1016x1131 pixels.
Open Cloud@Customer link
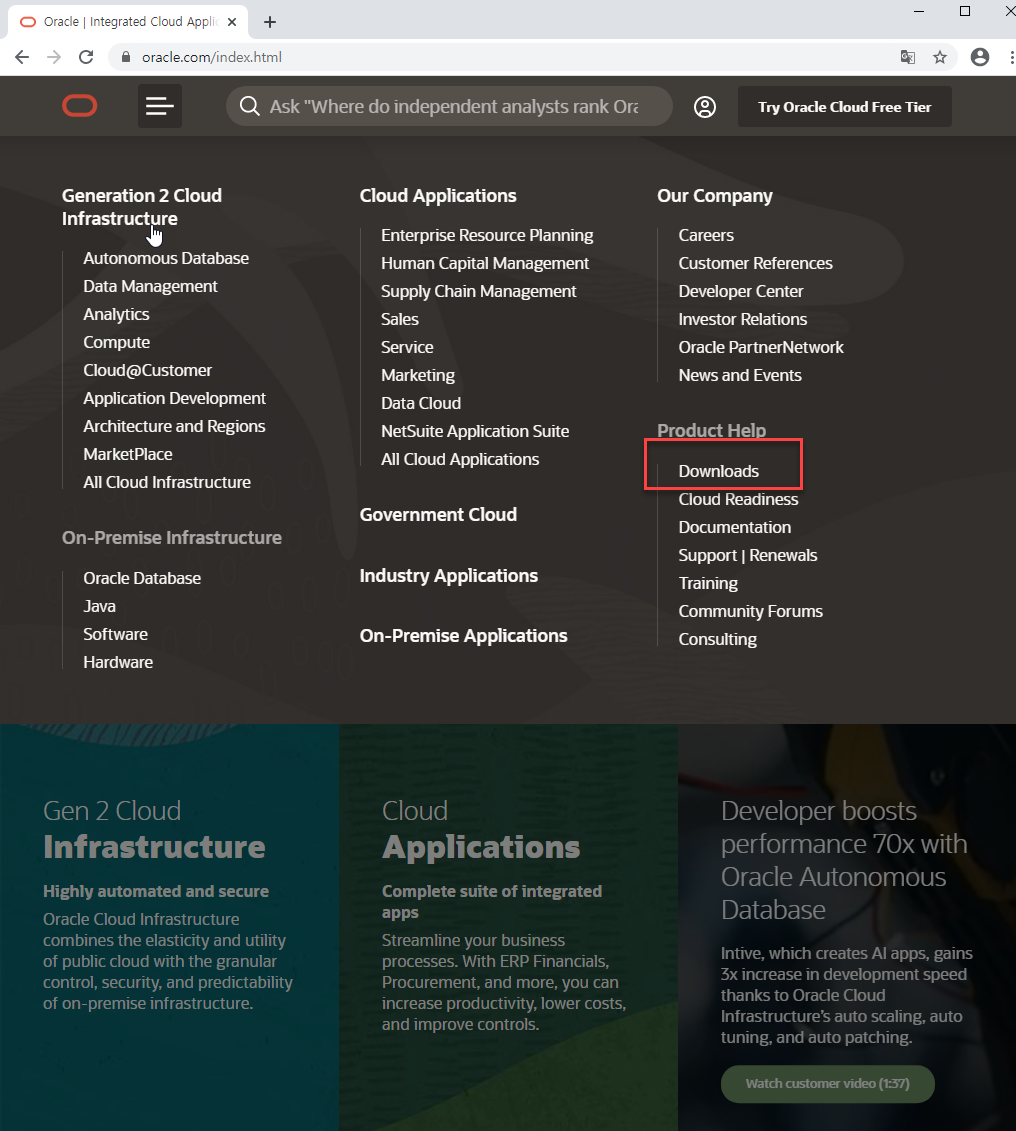[147, 370]
